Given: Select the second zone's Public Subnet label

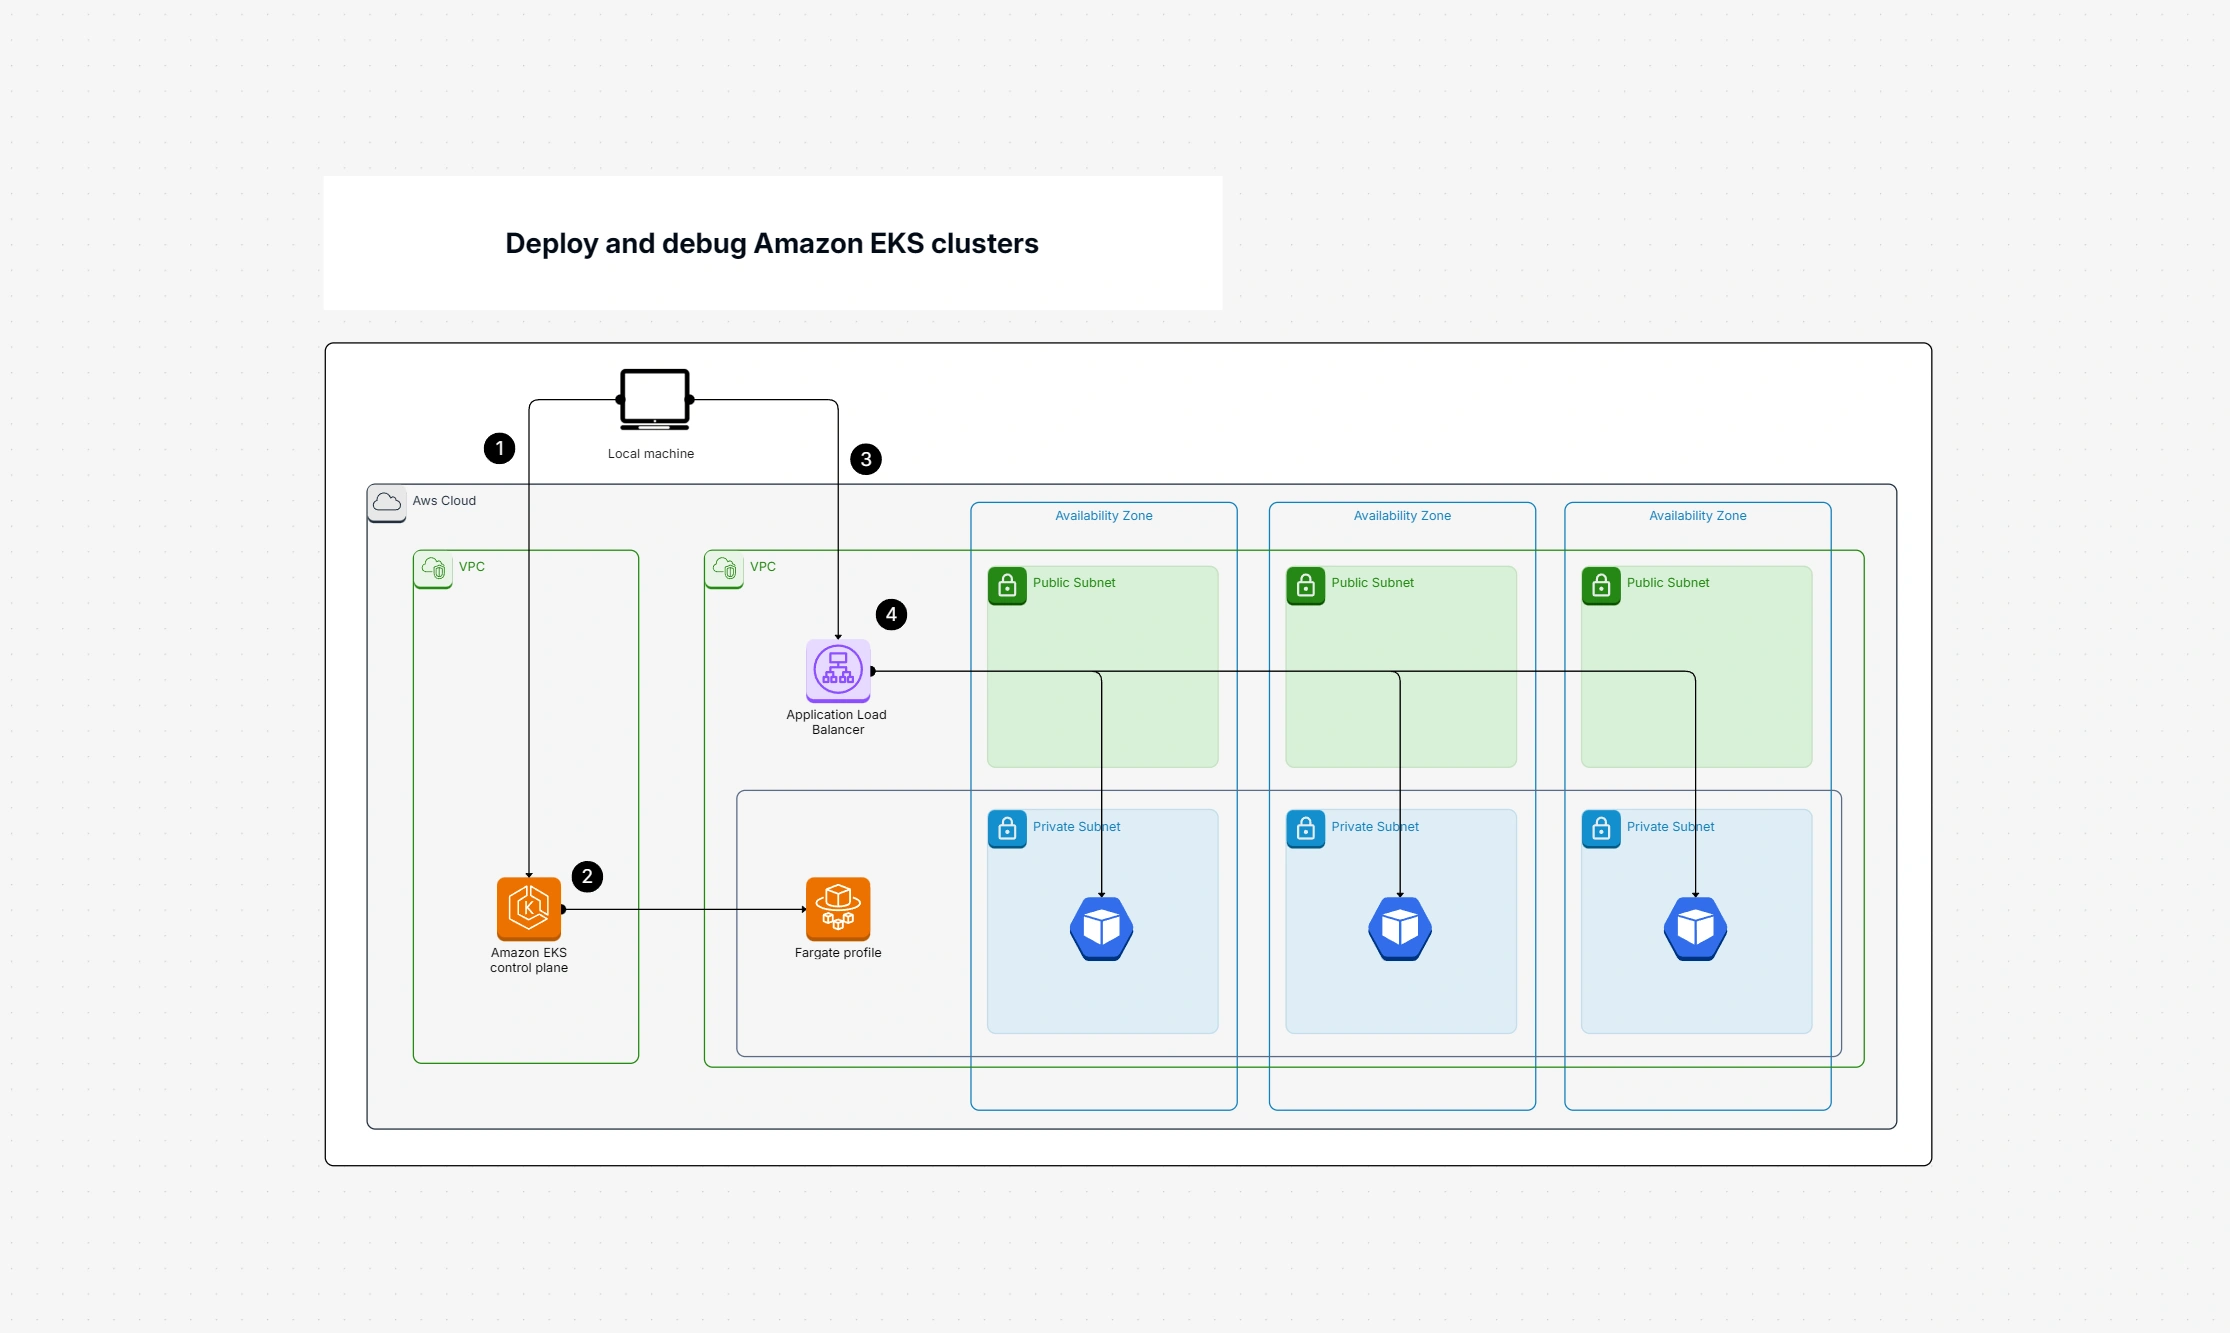Looking at the screenshot, I should point(1372,583).
